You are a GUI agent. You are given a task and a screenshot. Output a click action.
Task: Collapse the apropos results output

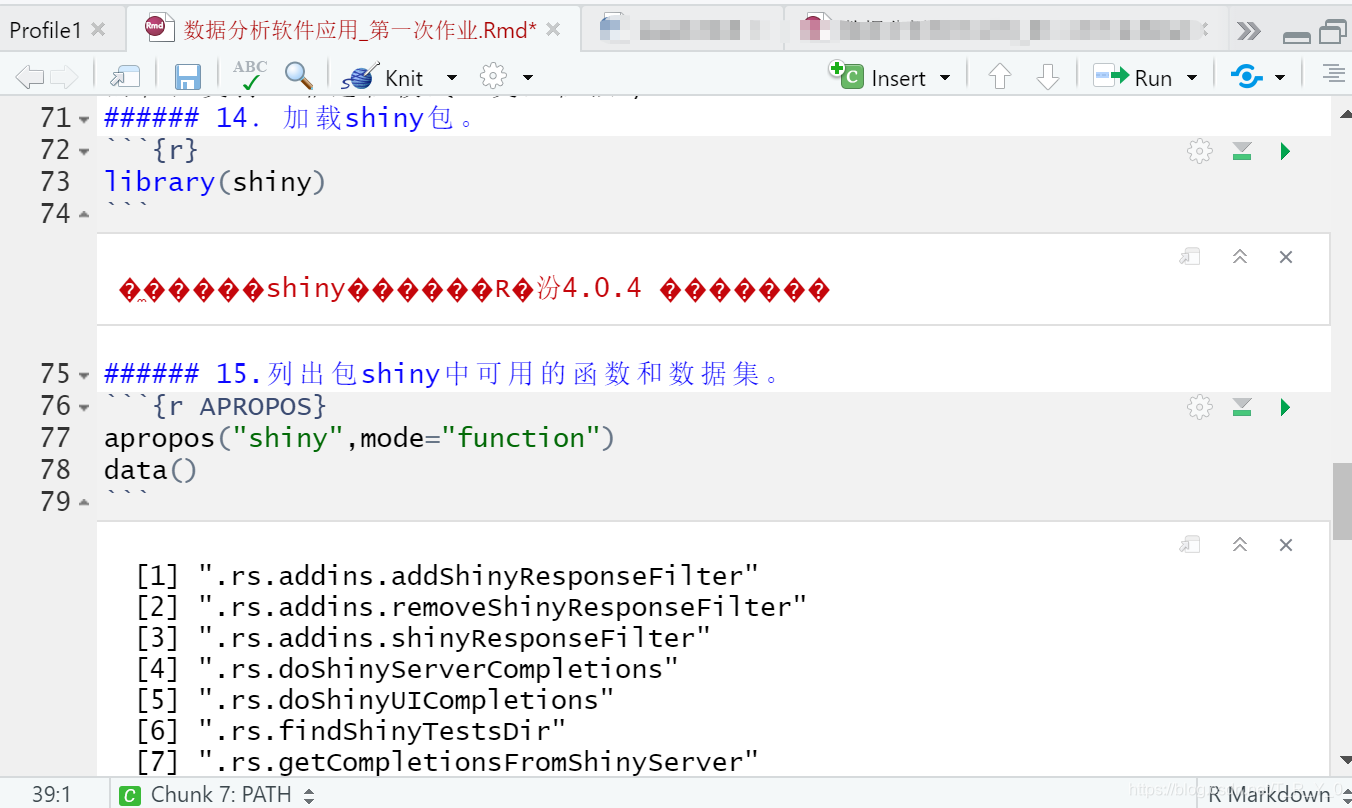tap(1240, 544)
